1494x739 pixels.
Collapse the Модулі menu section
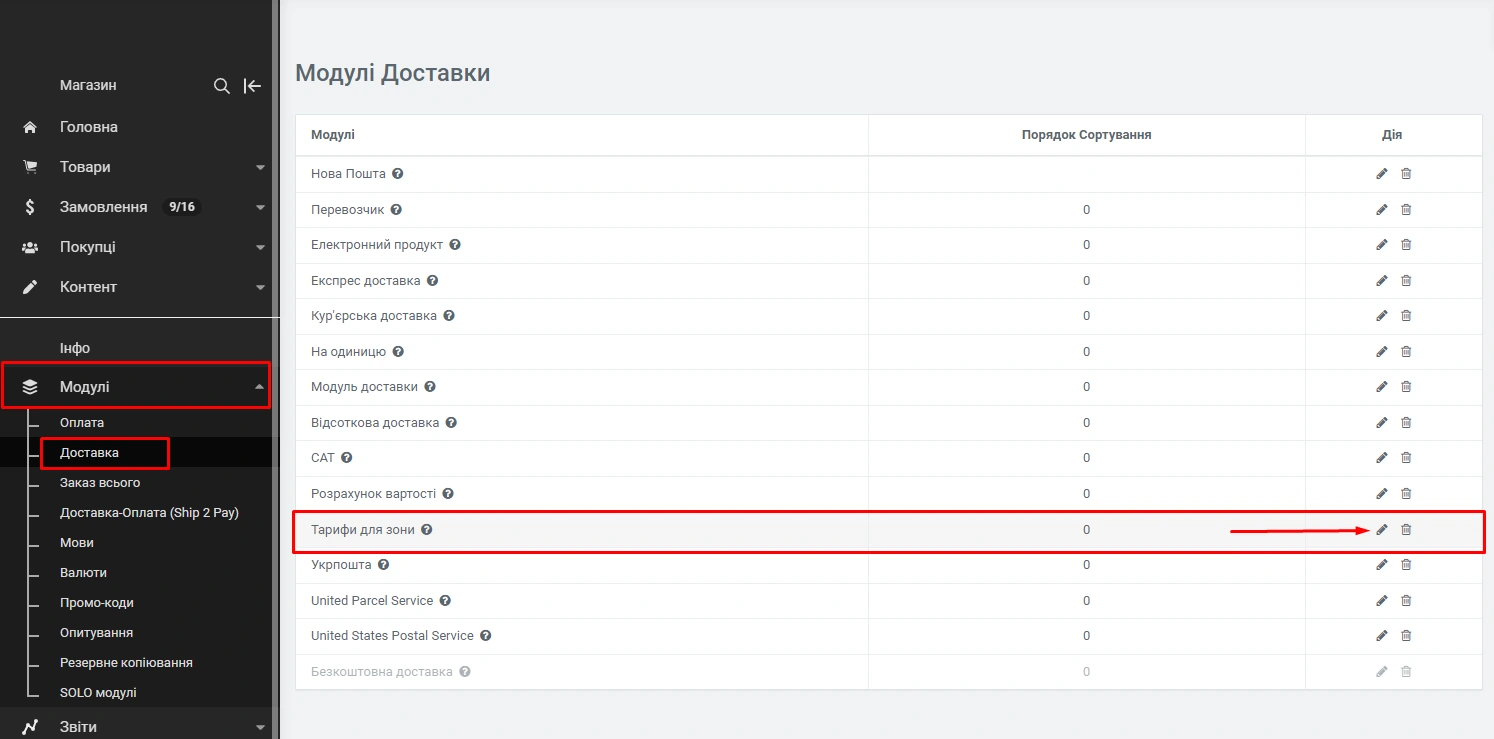[x=260, y=387]
